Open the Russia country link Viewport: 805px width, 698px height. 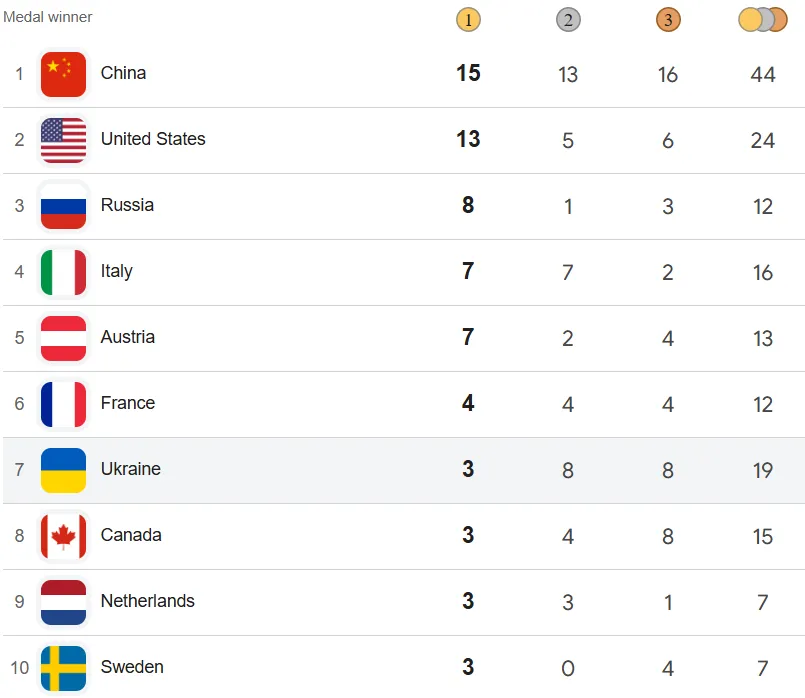pyautogui.click(x=127, y=205)
